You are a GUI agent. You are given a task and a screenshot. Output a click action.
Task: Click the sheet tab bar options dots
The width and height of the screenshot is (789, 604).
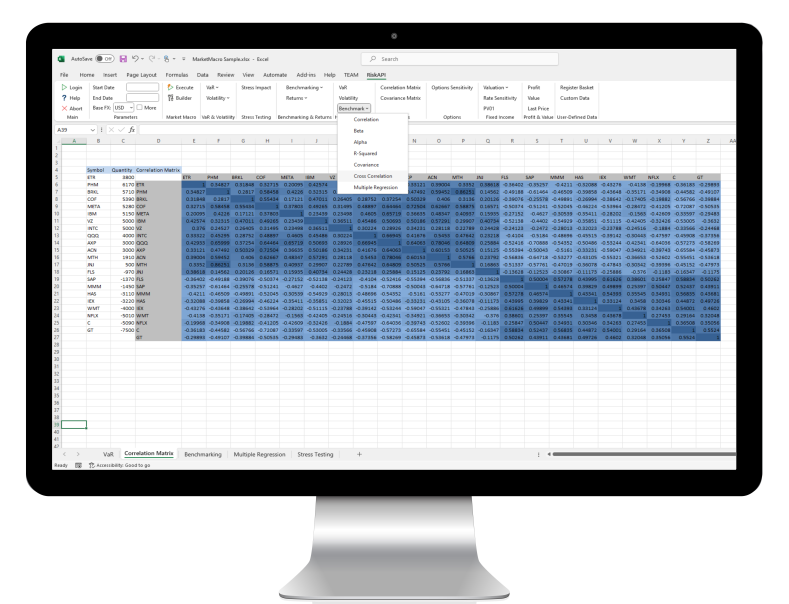(x=538, y=455)
